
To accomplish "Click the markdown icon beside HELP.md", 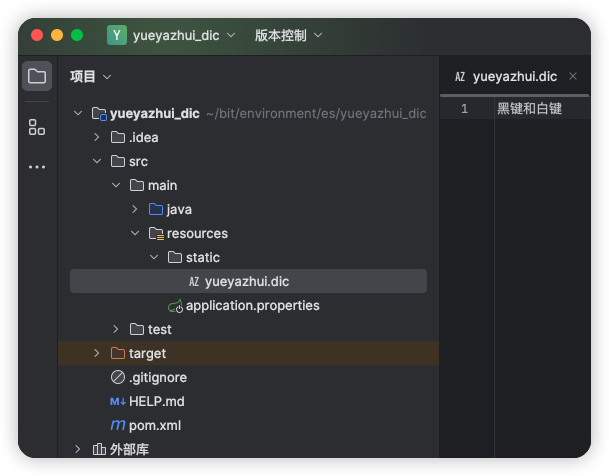I will 118,401.
